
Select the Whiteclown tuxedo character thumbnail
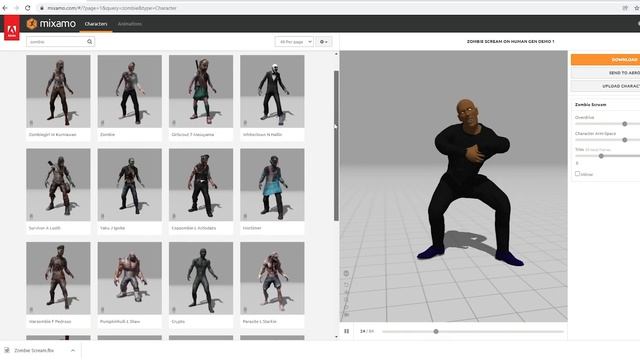pos(272,91)
